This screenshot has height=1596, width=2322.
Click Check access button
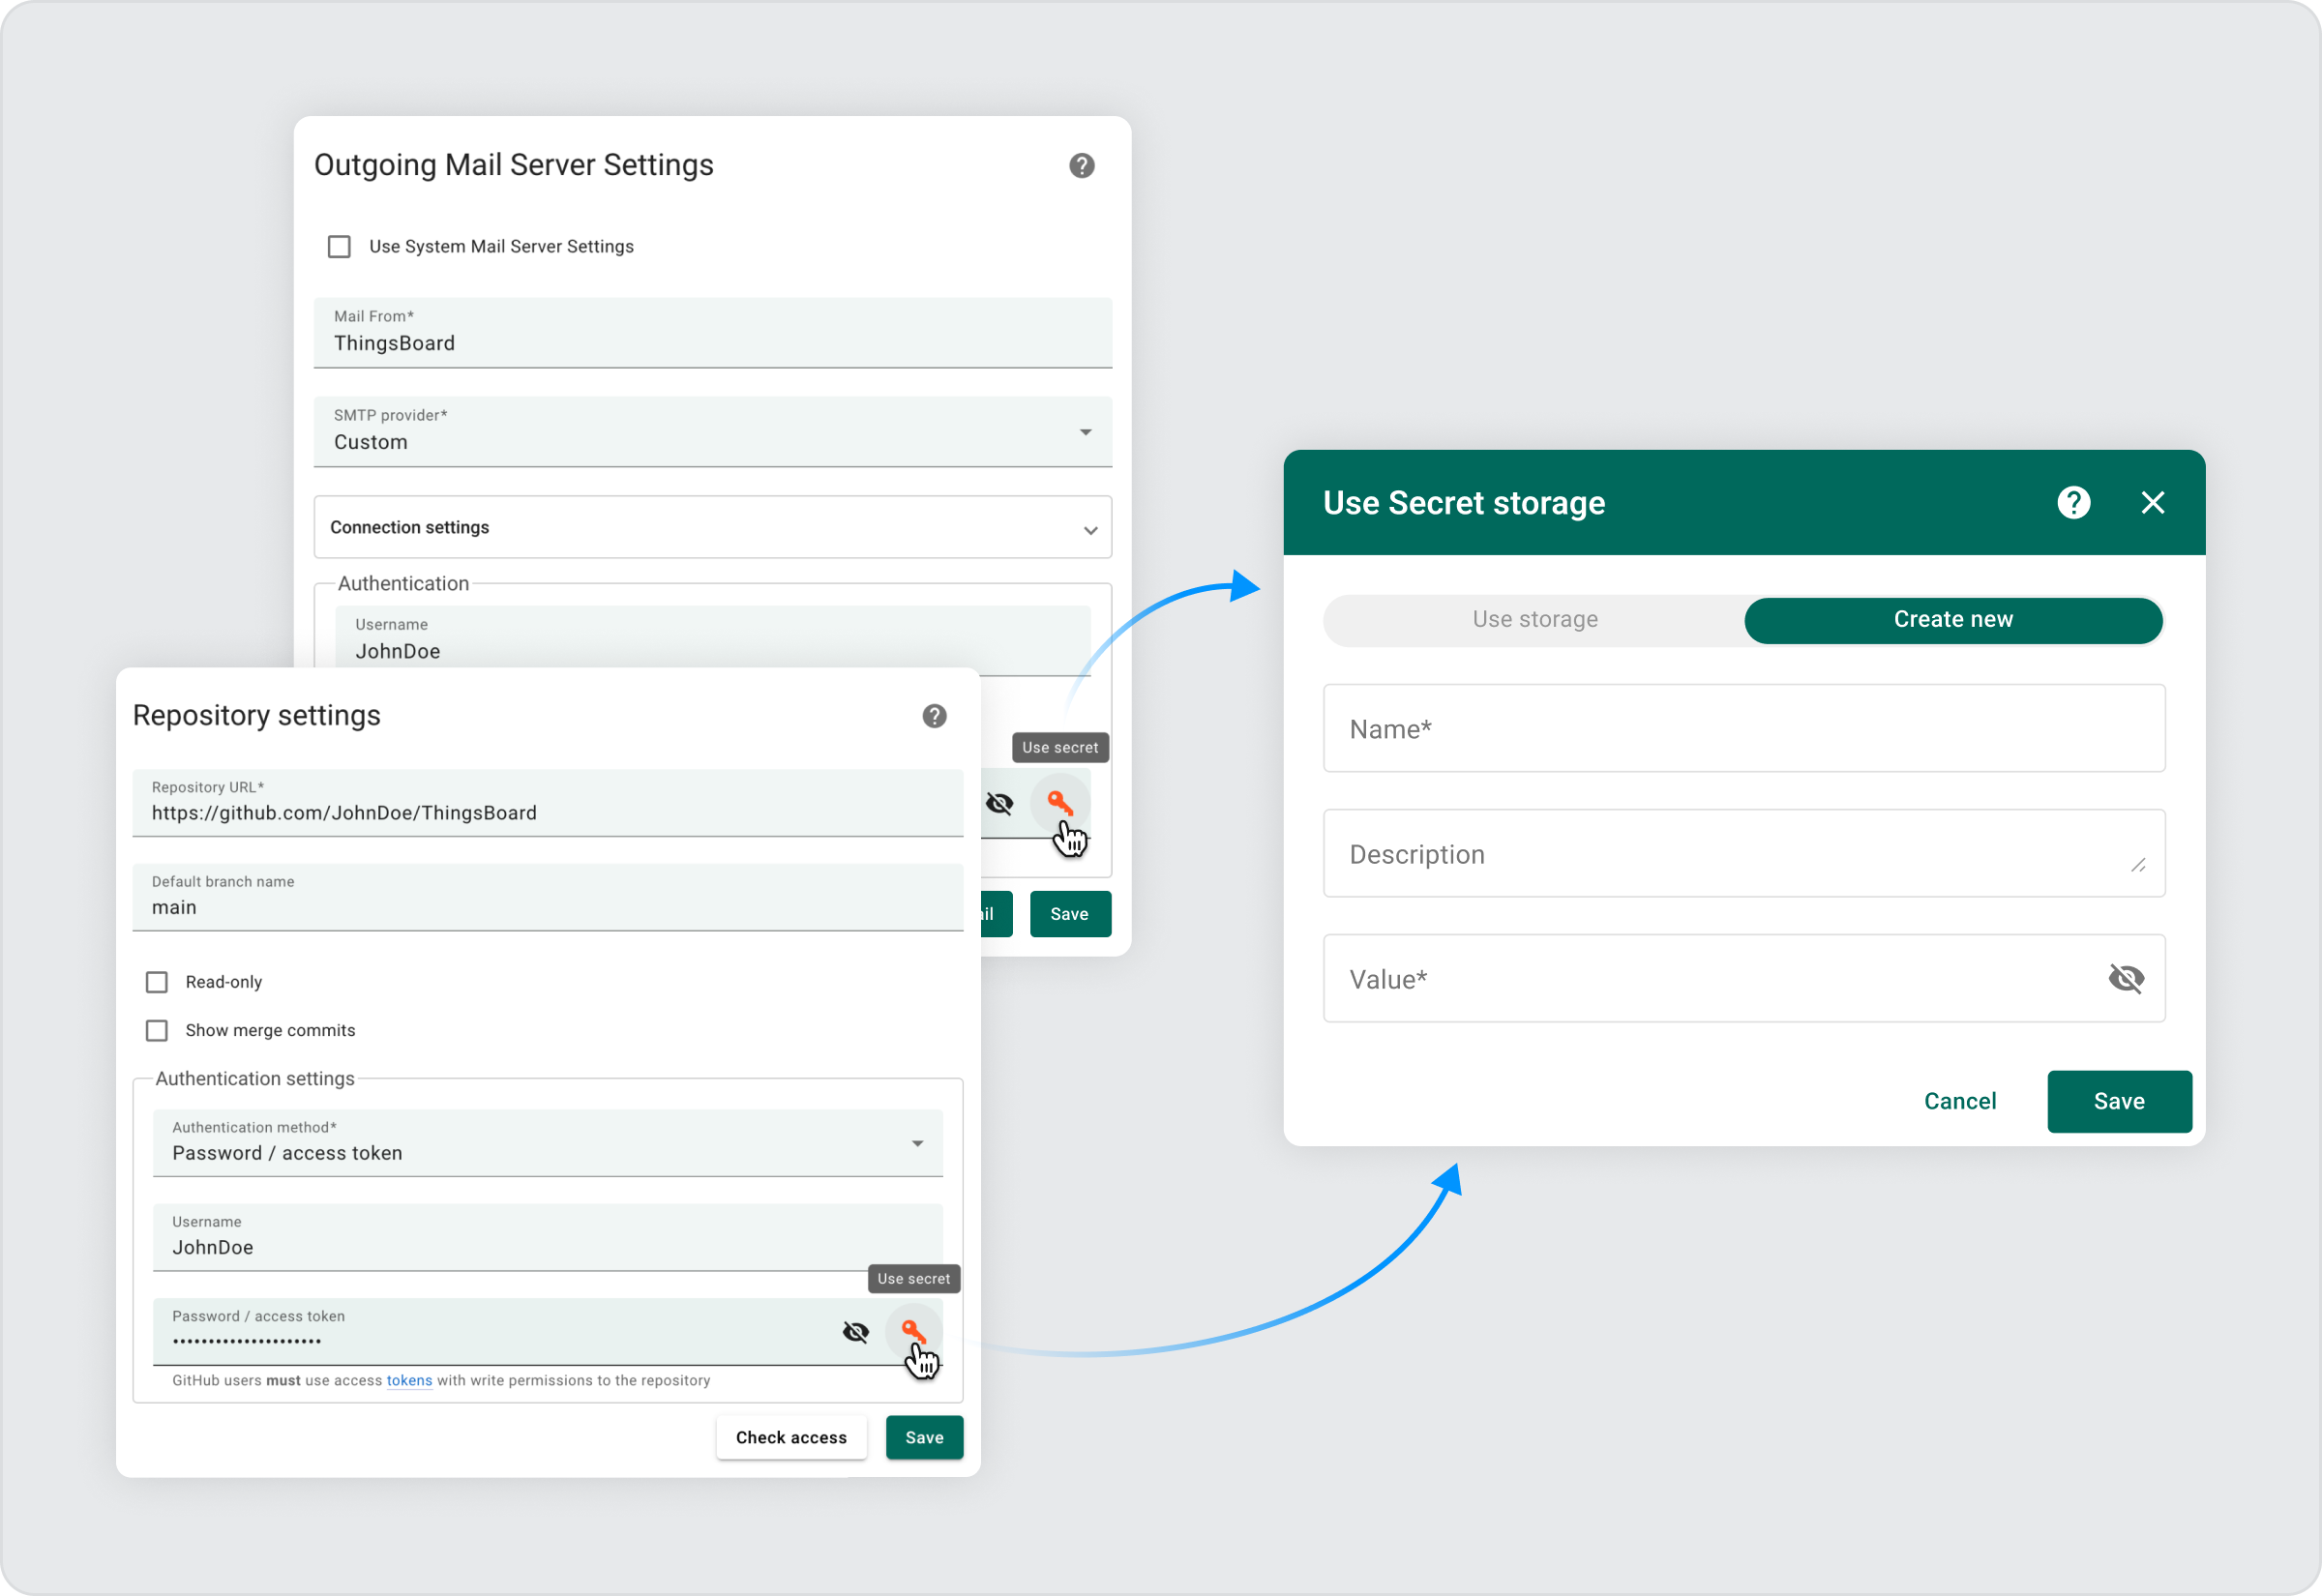[x=791, y=1437]
